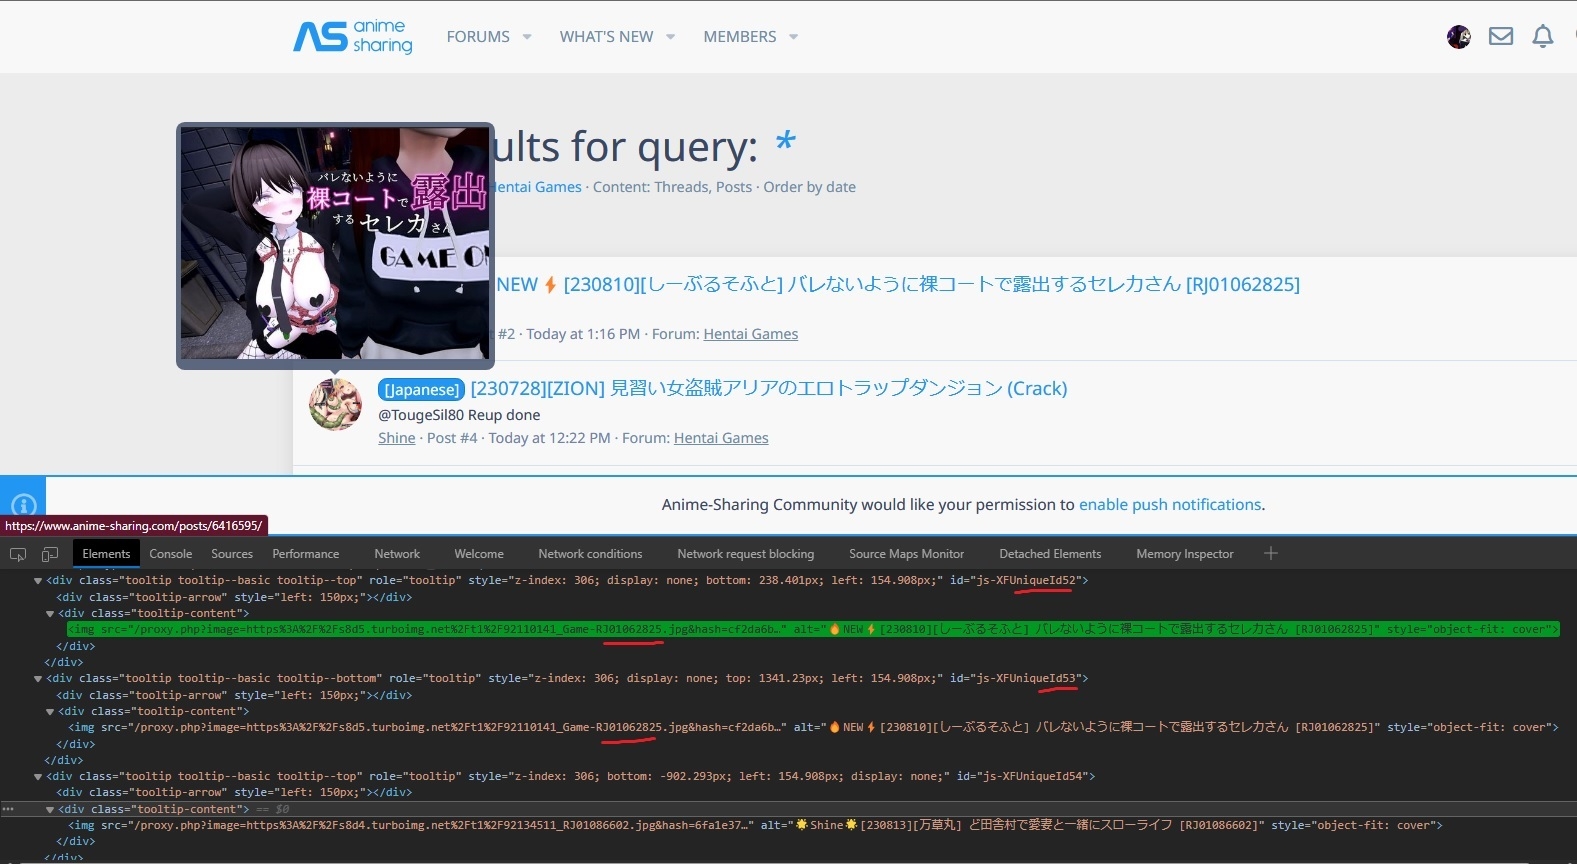
Task: Open the Source Maps Monitor tab
Action: [907, 554]
